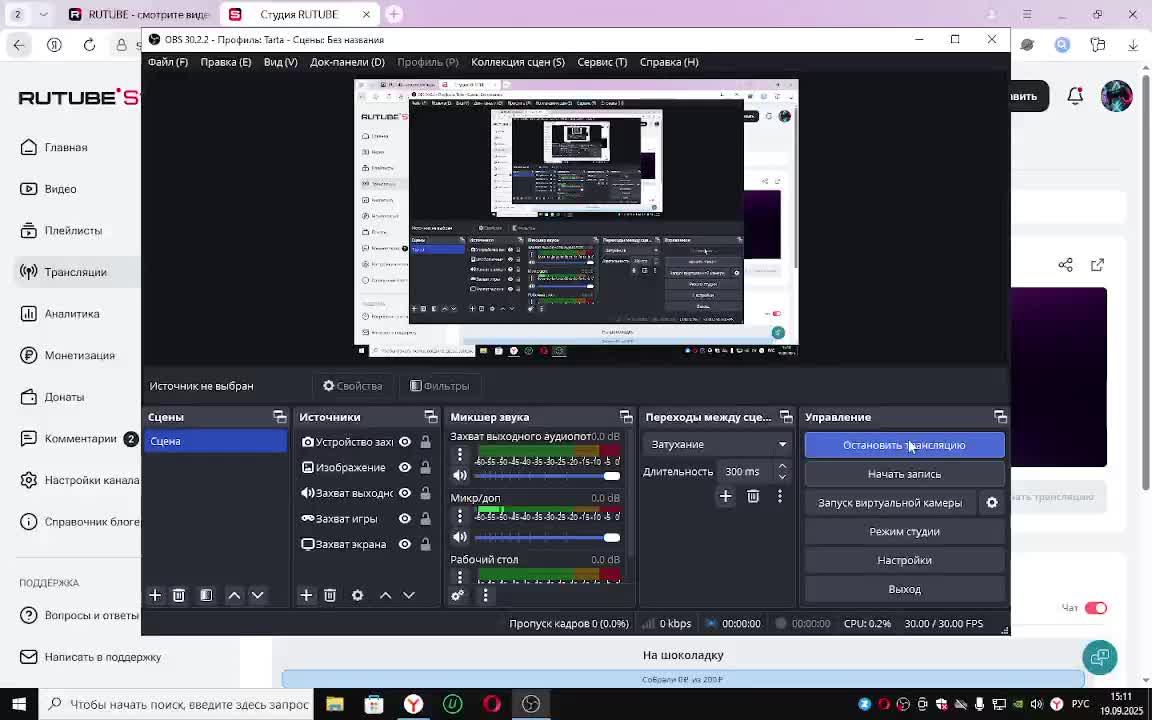Open advanced audio properties gears icon
The image size is (1152, 720).
coord(458,595)
